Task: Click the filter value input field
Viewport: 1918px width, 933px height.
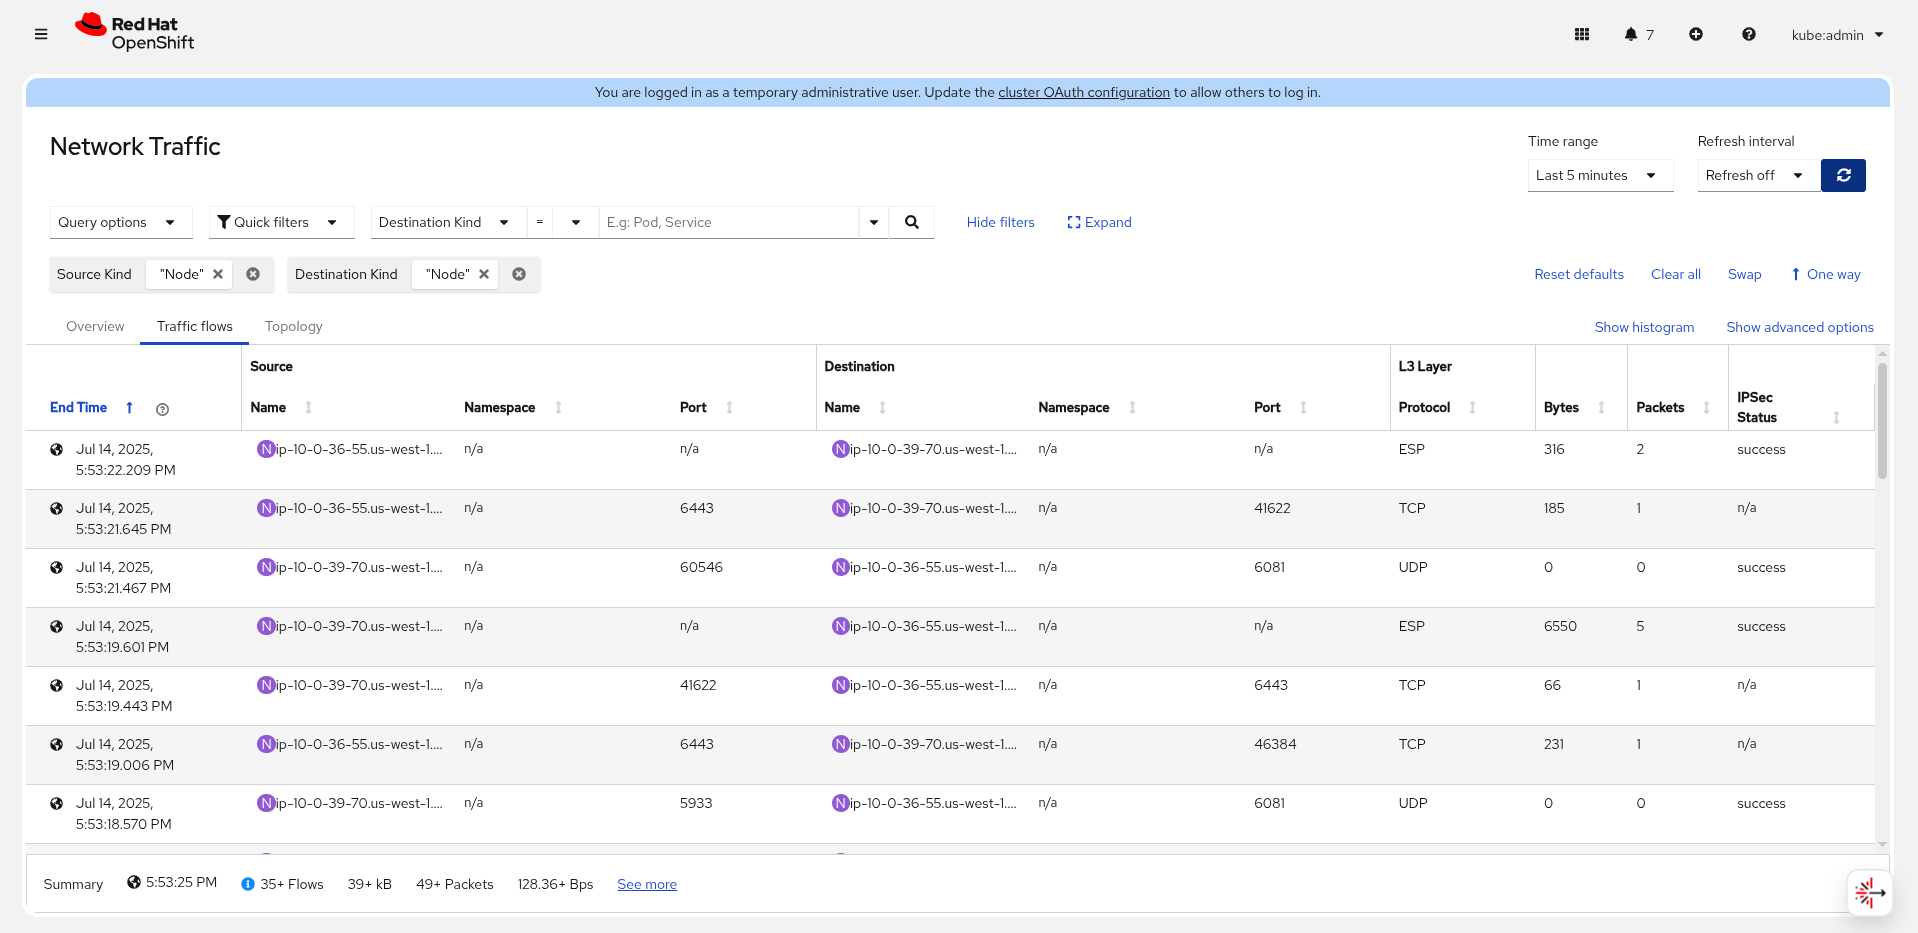Action: coord(728,222)
